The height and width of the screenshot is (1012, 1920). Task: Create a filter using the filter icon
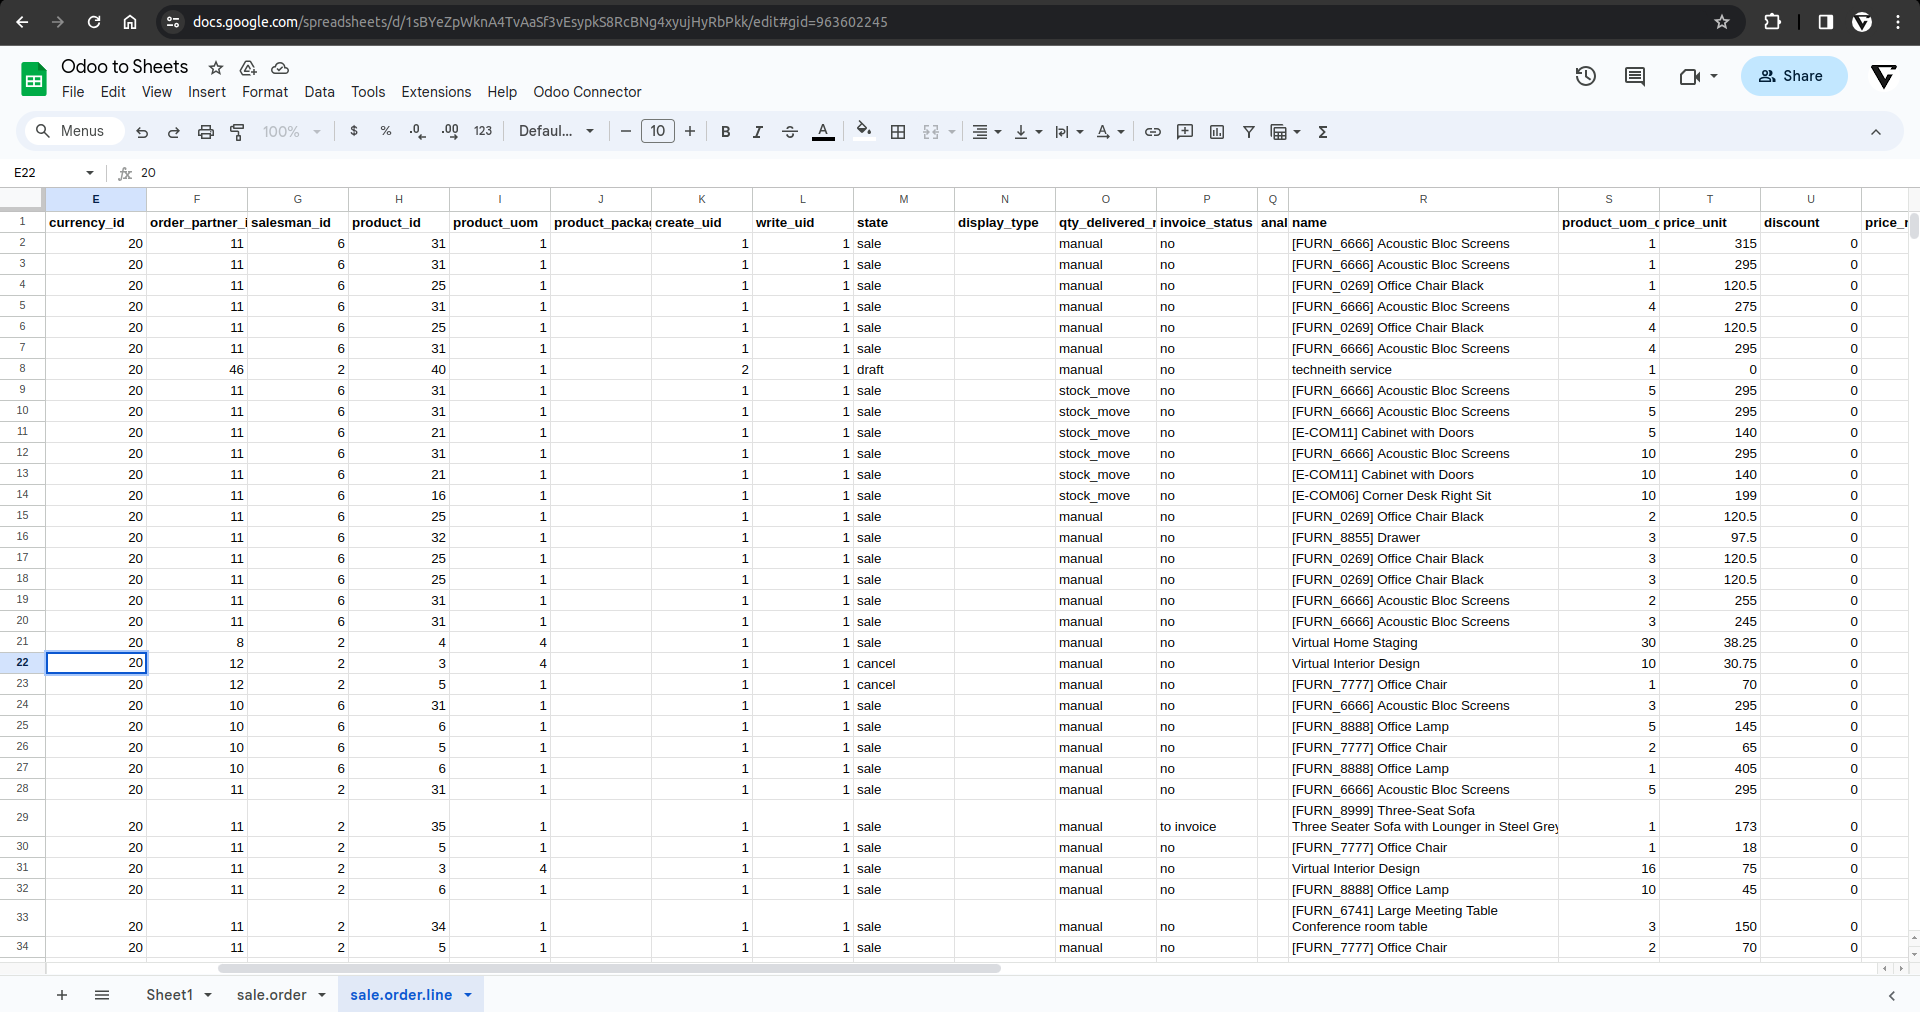[1249, 131]
